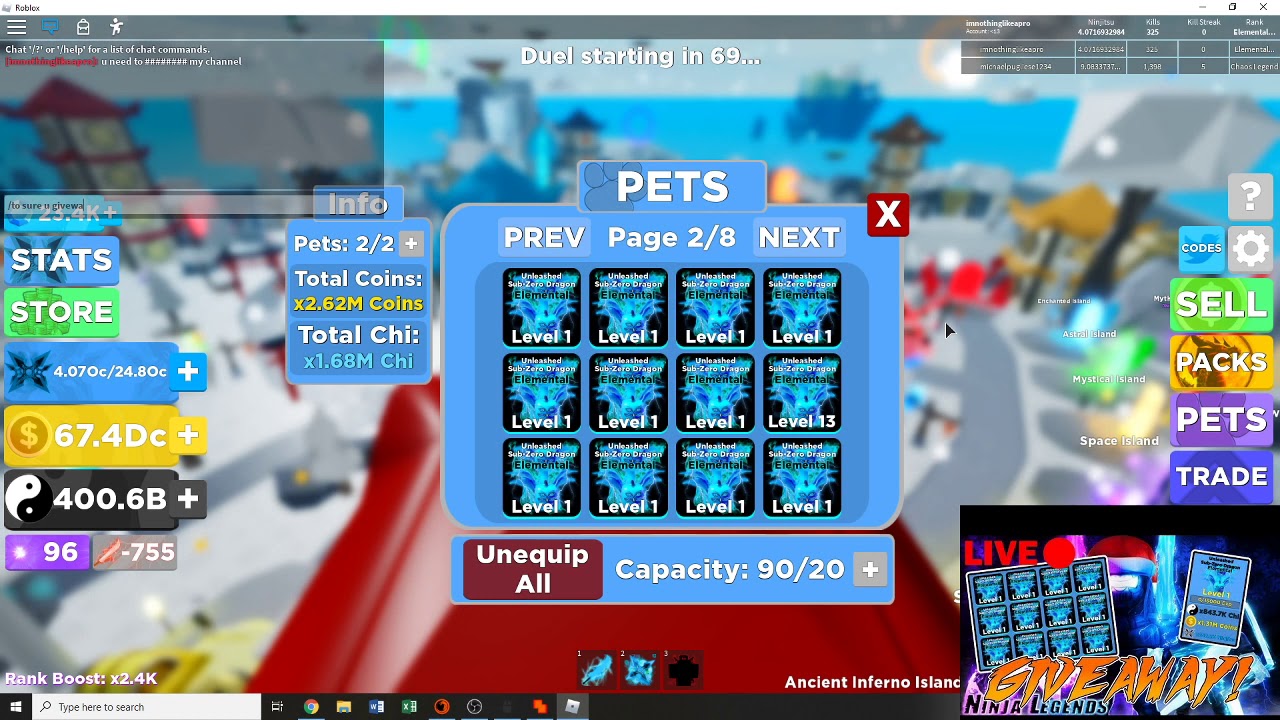Viewport: 1280px width, 720px height.
Task: Click the LIVE Giveaway overlay thumbnail
Action: [1120, 612]
